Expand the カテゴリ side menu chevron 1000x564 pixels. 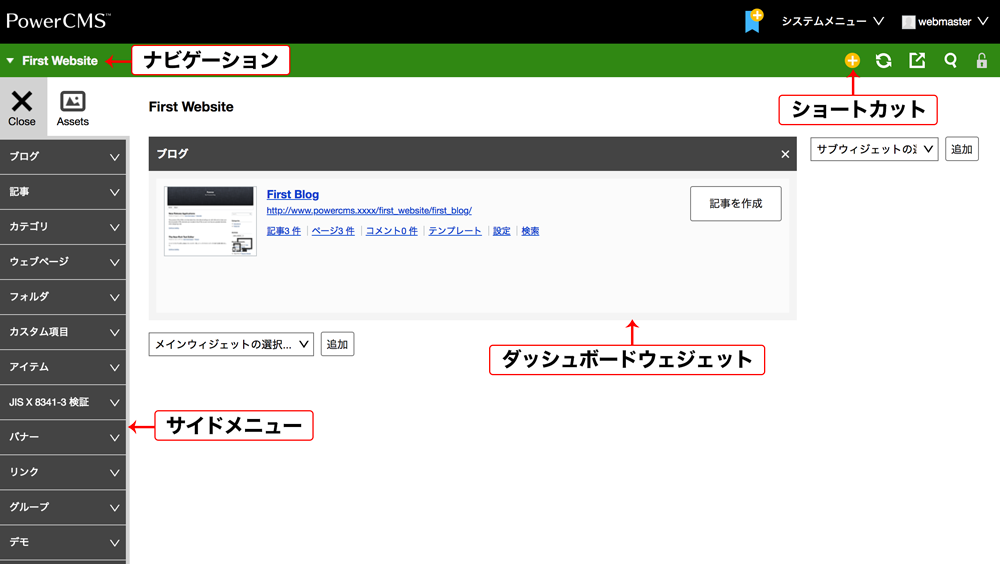[114, 227]
